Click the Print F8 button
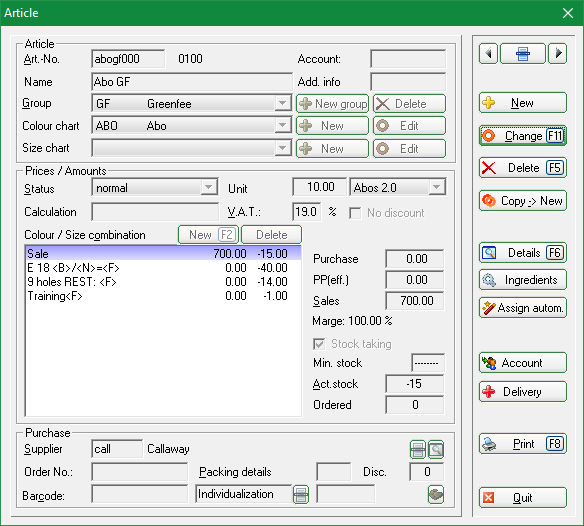The width and height of the screenshot is (584, 526). click(x=523, y=444)
